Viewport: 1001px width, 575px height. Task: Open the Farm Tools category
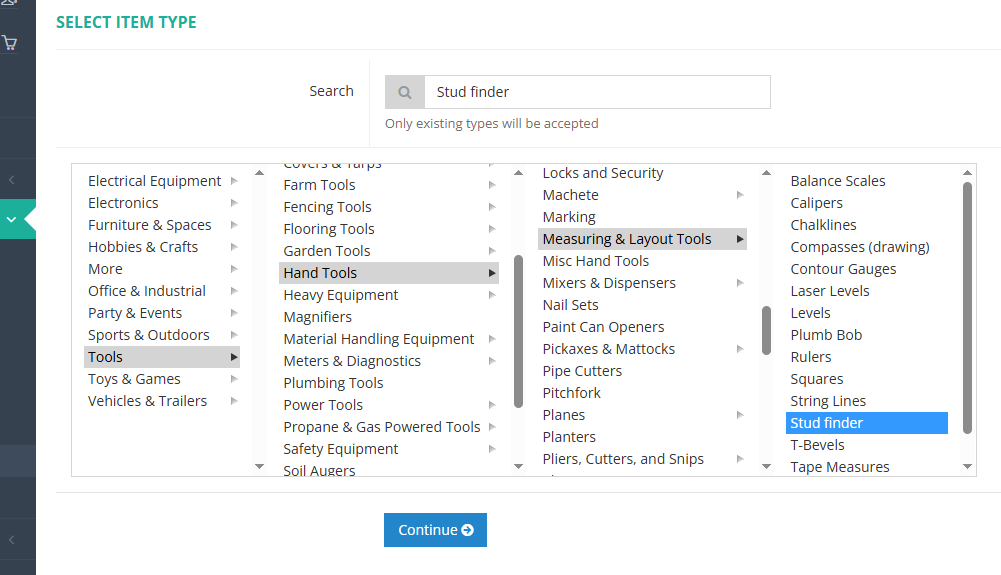(x=319, y=185)
